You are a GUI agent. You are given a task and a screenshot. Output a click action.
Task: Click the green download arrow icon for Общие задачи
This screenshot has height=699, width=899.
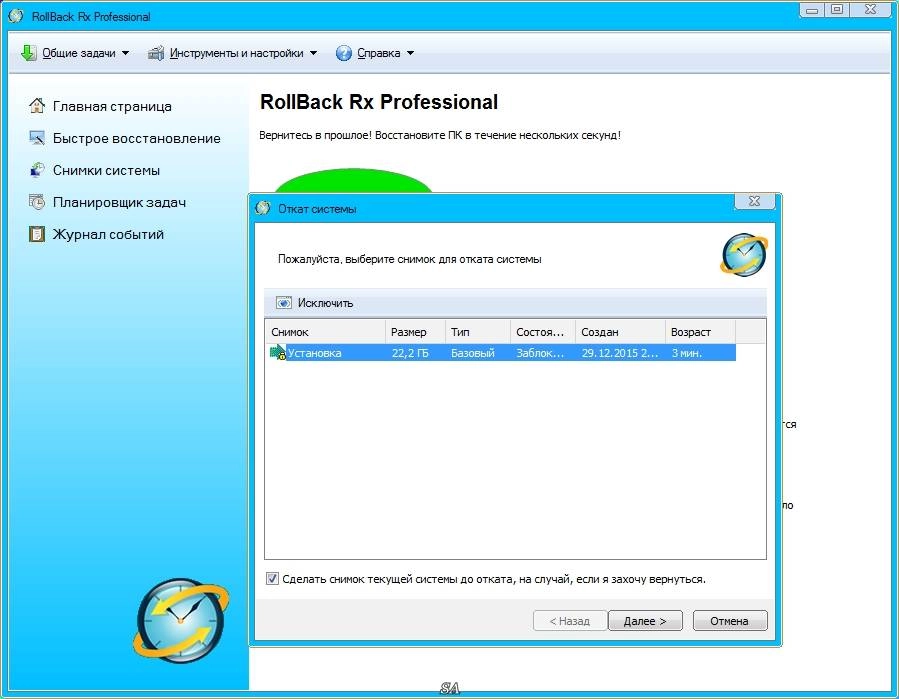pos(29,53)
